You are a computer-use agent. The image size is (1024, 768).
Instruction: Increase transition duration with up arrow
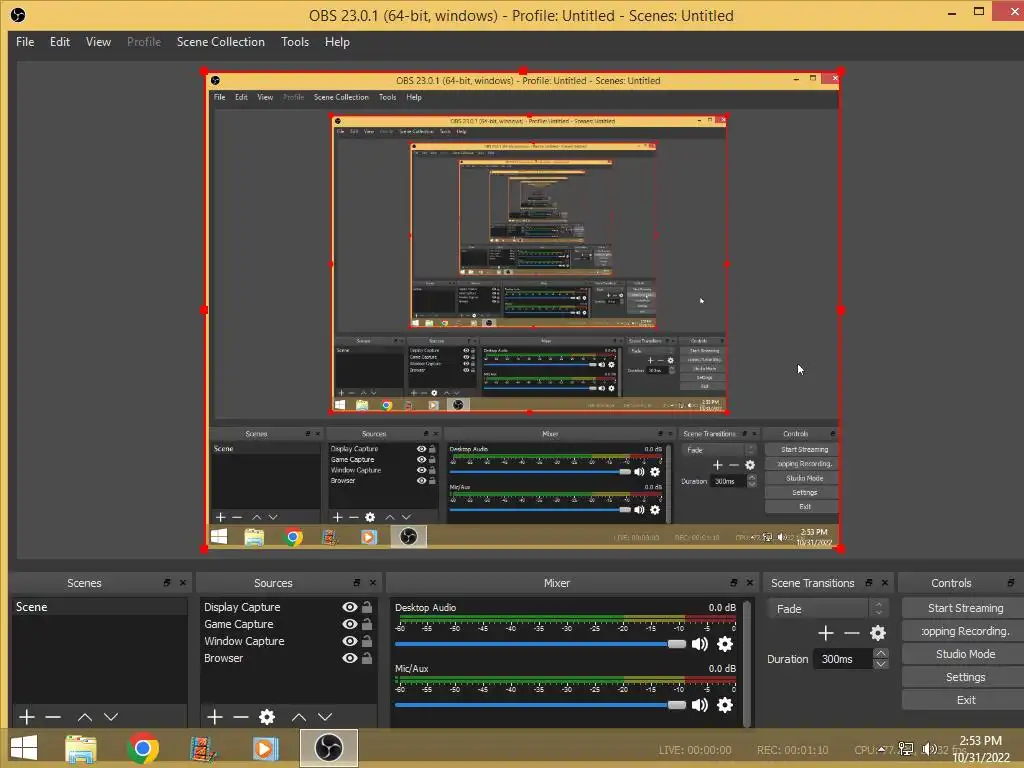(880, 653)
